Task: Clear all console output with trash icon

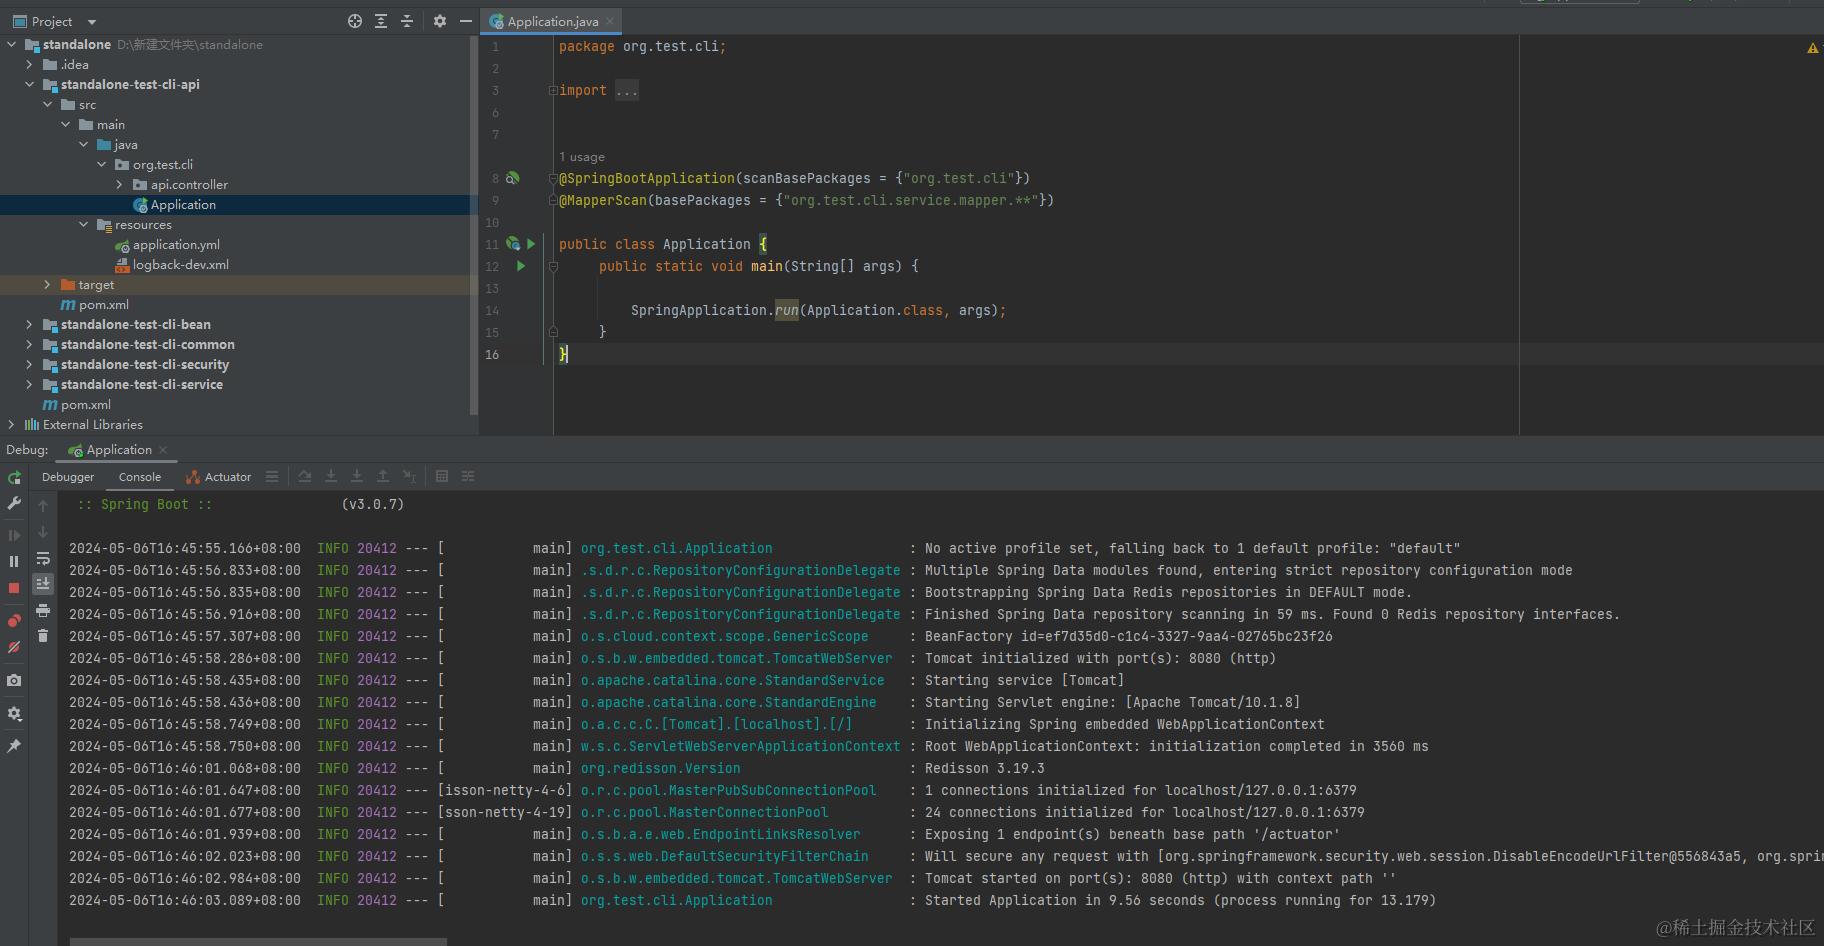Action: point(43,636)
